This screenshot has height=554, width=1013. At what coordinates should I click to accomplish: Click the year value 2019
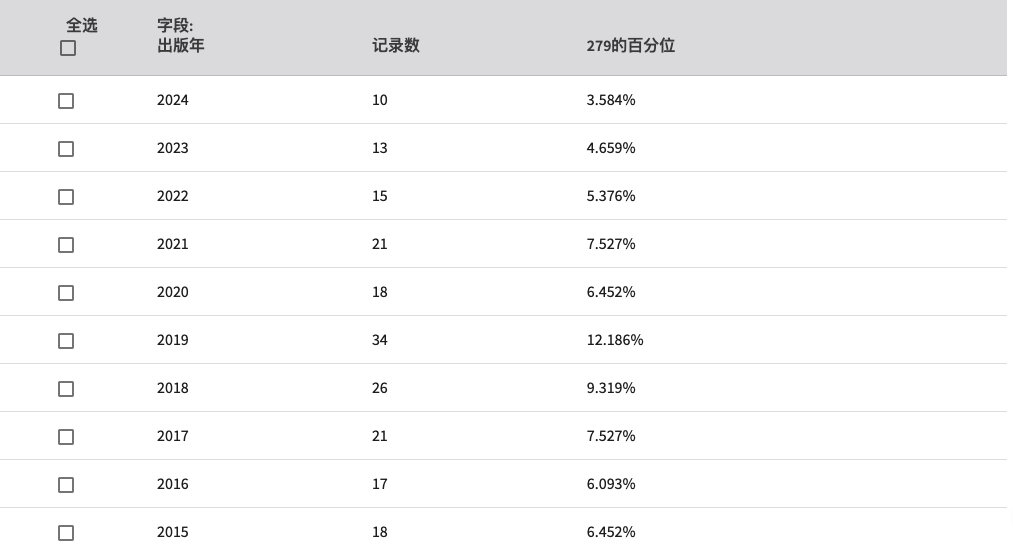pos(172,340)
